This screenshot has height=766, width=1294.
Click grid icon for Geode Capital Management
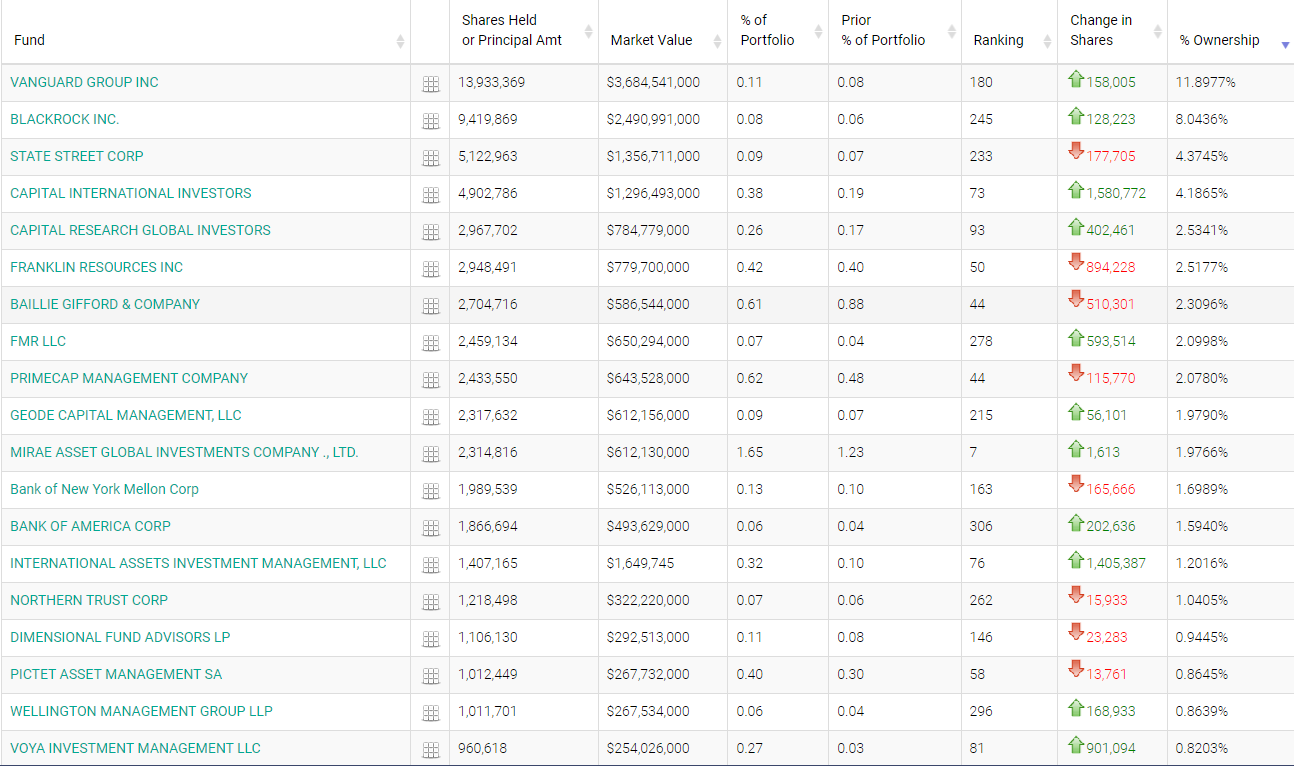(431, 417)
